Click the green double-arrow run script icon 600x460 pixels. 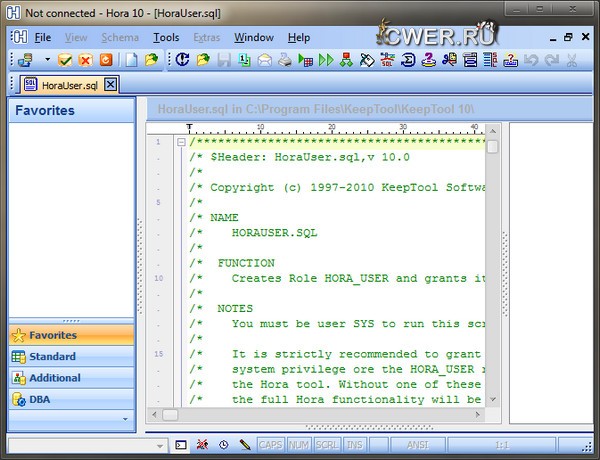[x=326, y=60]
